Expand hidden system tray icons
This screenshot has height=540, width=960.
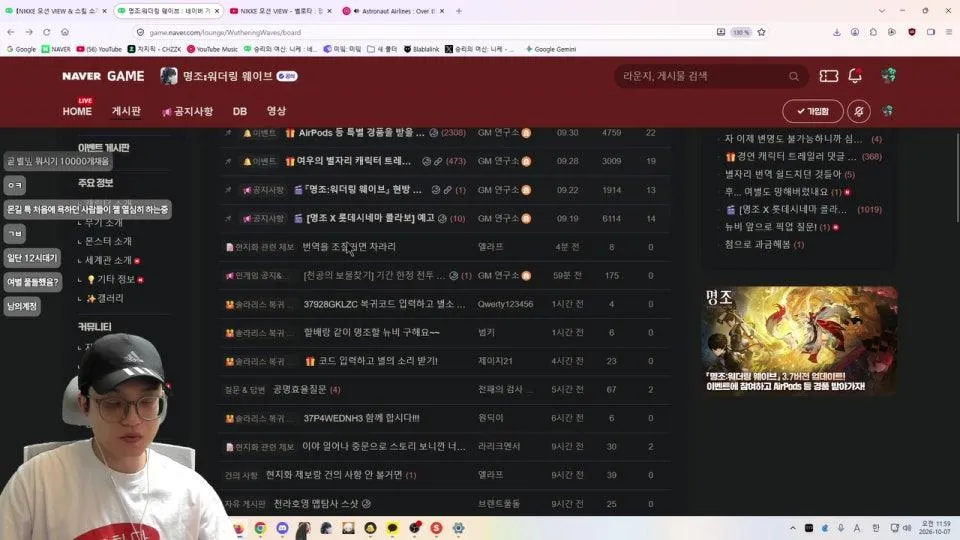pos(792,528)
